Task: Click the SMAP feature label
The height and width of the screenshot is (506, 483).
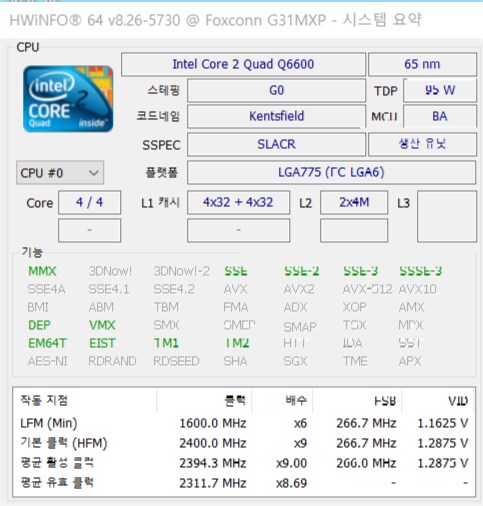Action: pos(300,327)
